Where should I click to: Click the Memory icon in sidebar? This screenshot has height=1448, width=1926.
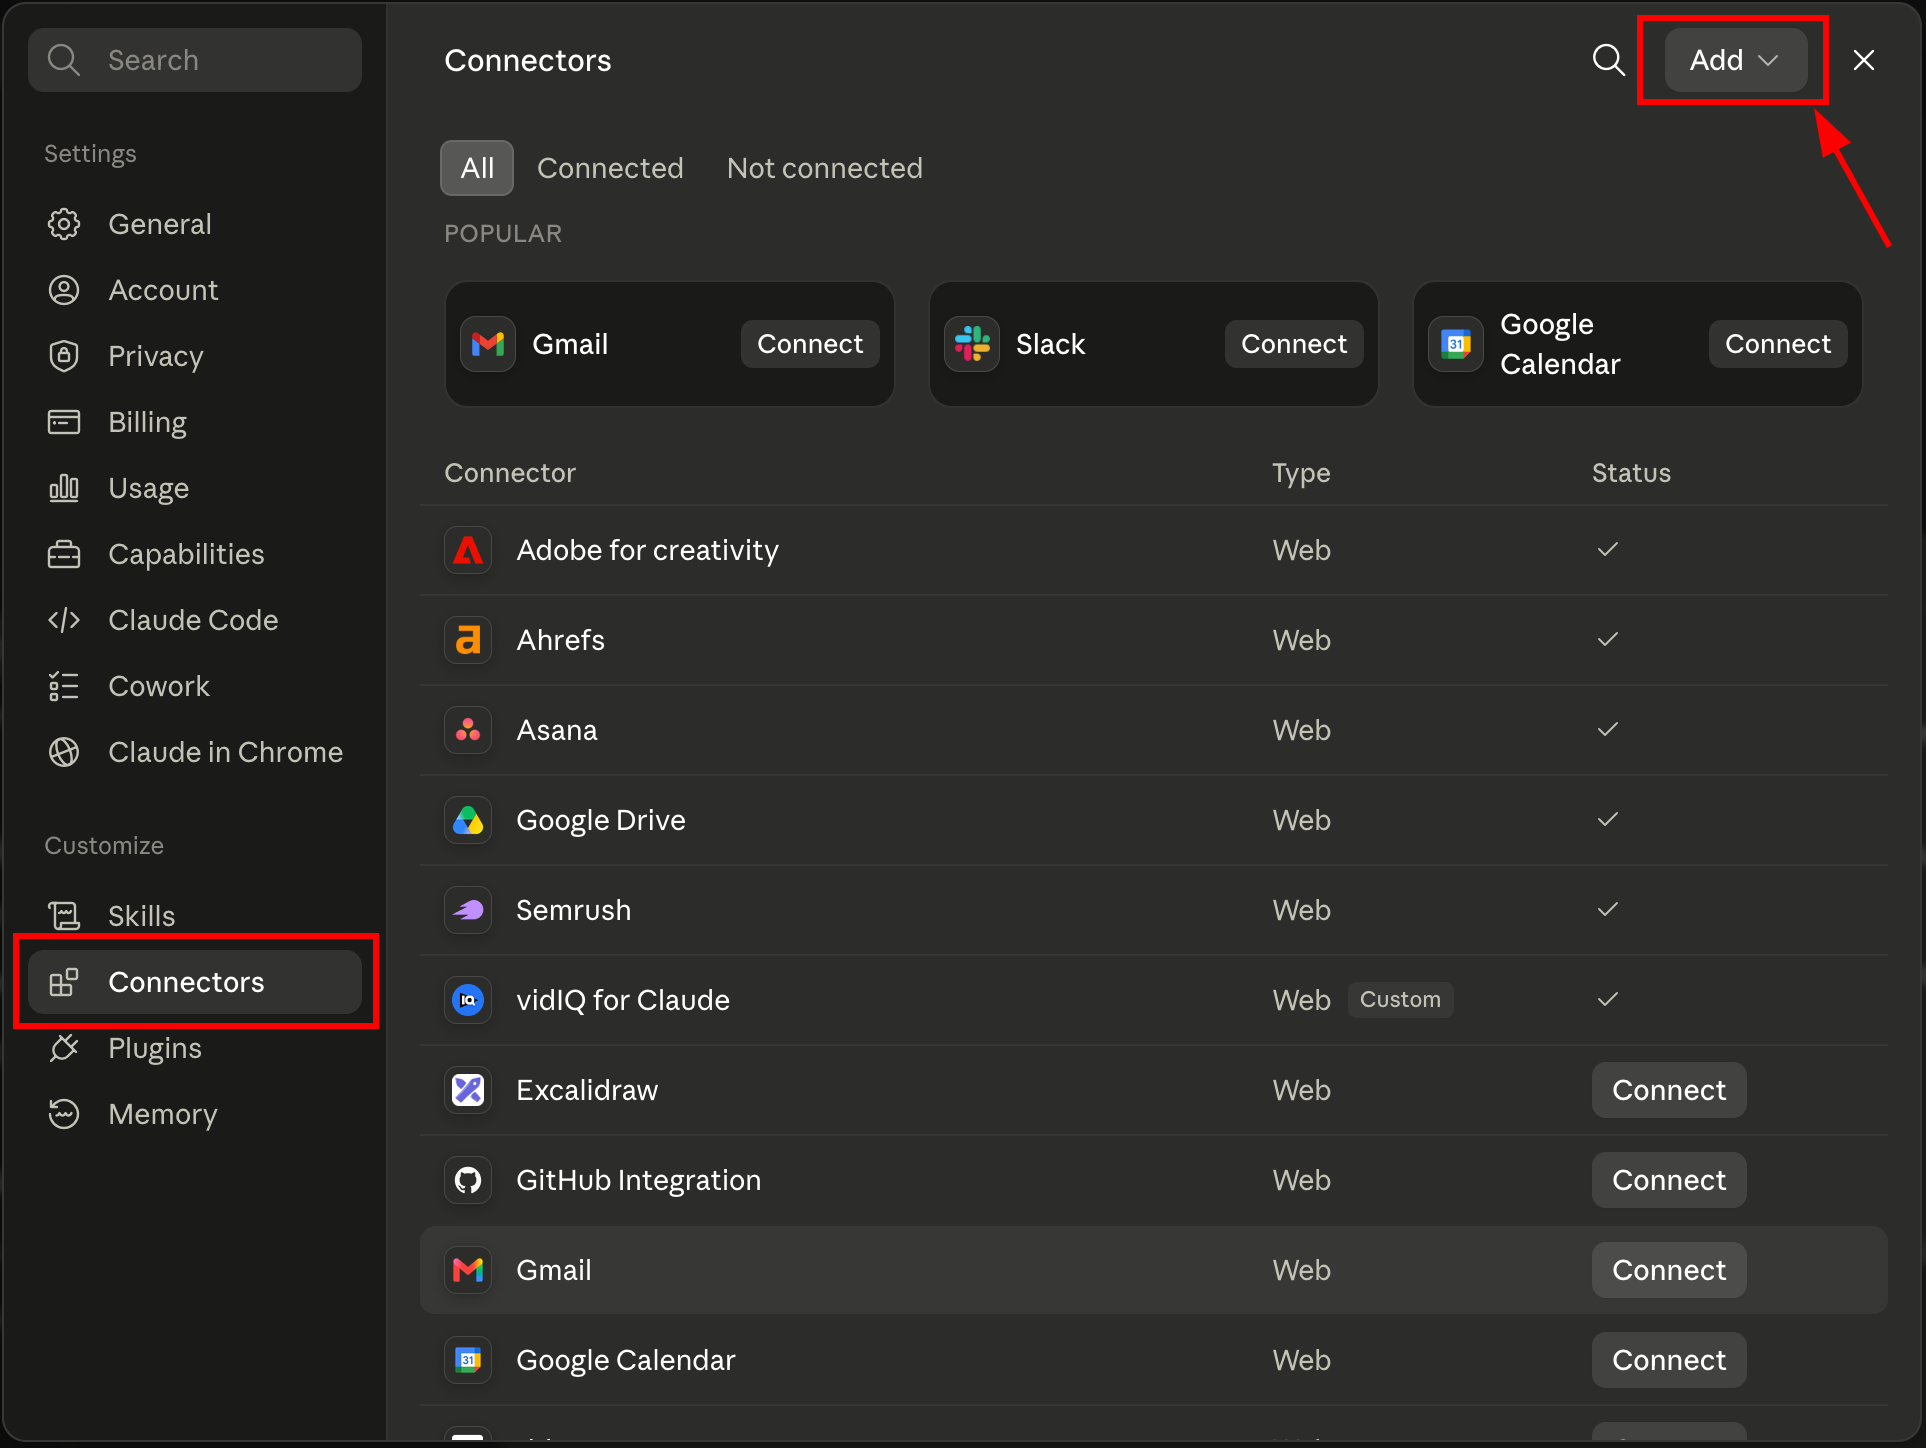64,1114
